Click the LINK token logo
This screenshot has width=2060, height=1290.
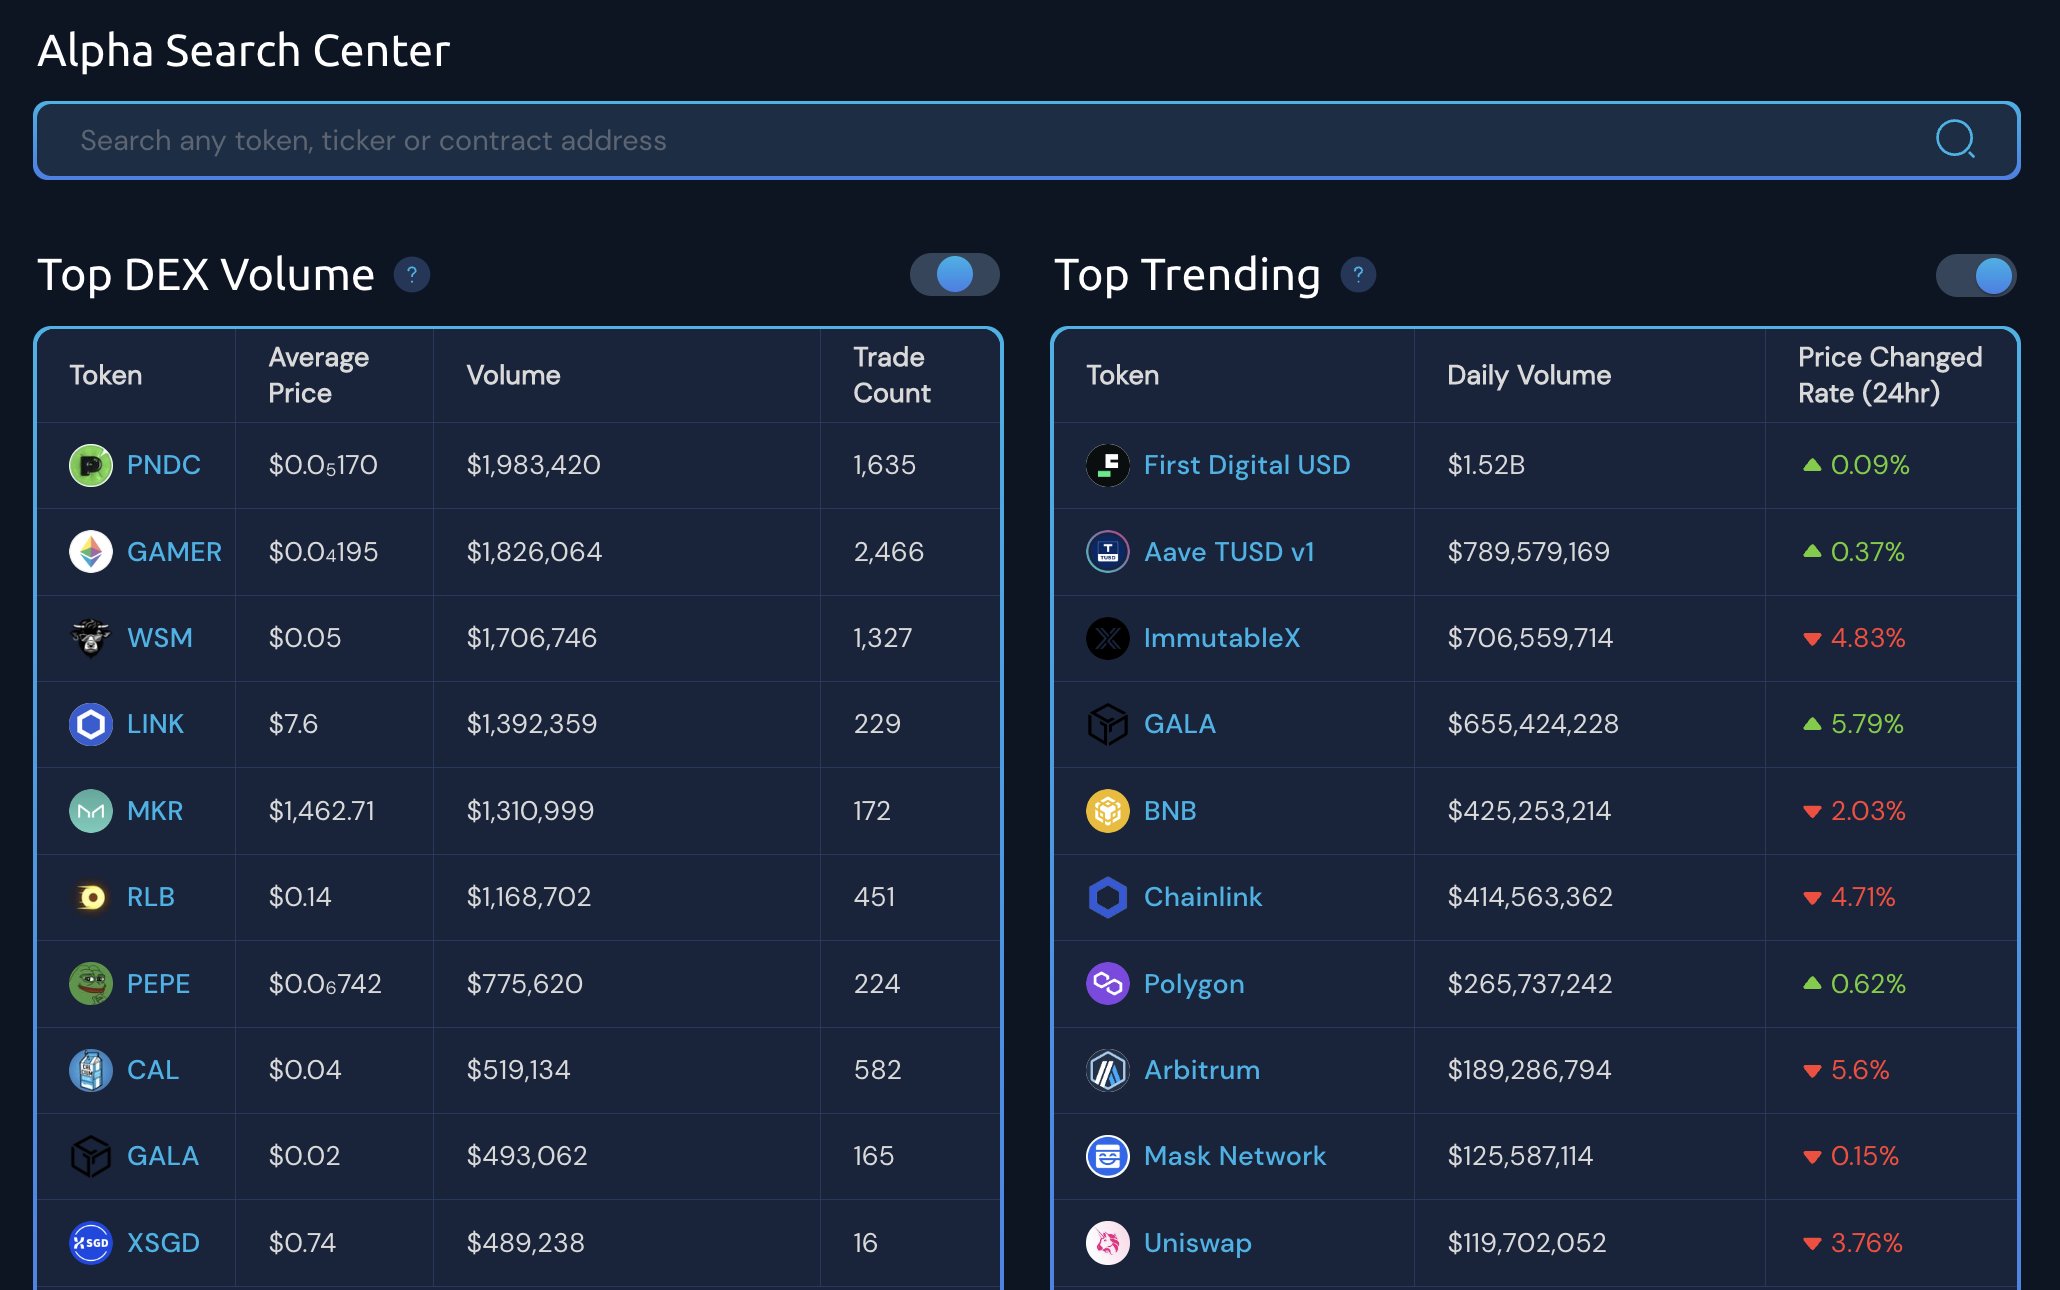(90, 724)
